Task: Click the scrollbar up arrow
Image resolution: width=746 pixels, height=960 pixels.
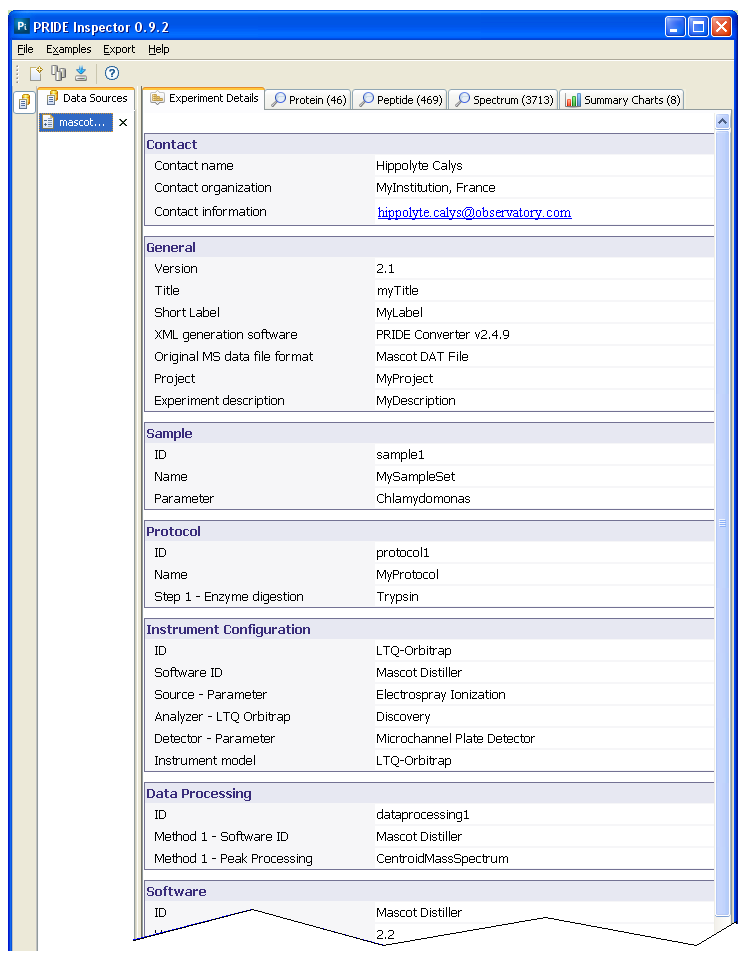Action: coord(723,121)
